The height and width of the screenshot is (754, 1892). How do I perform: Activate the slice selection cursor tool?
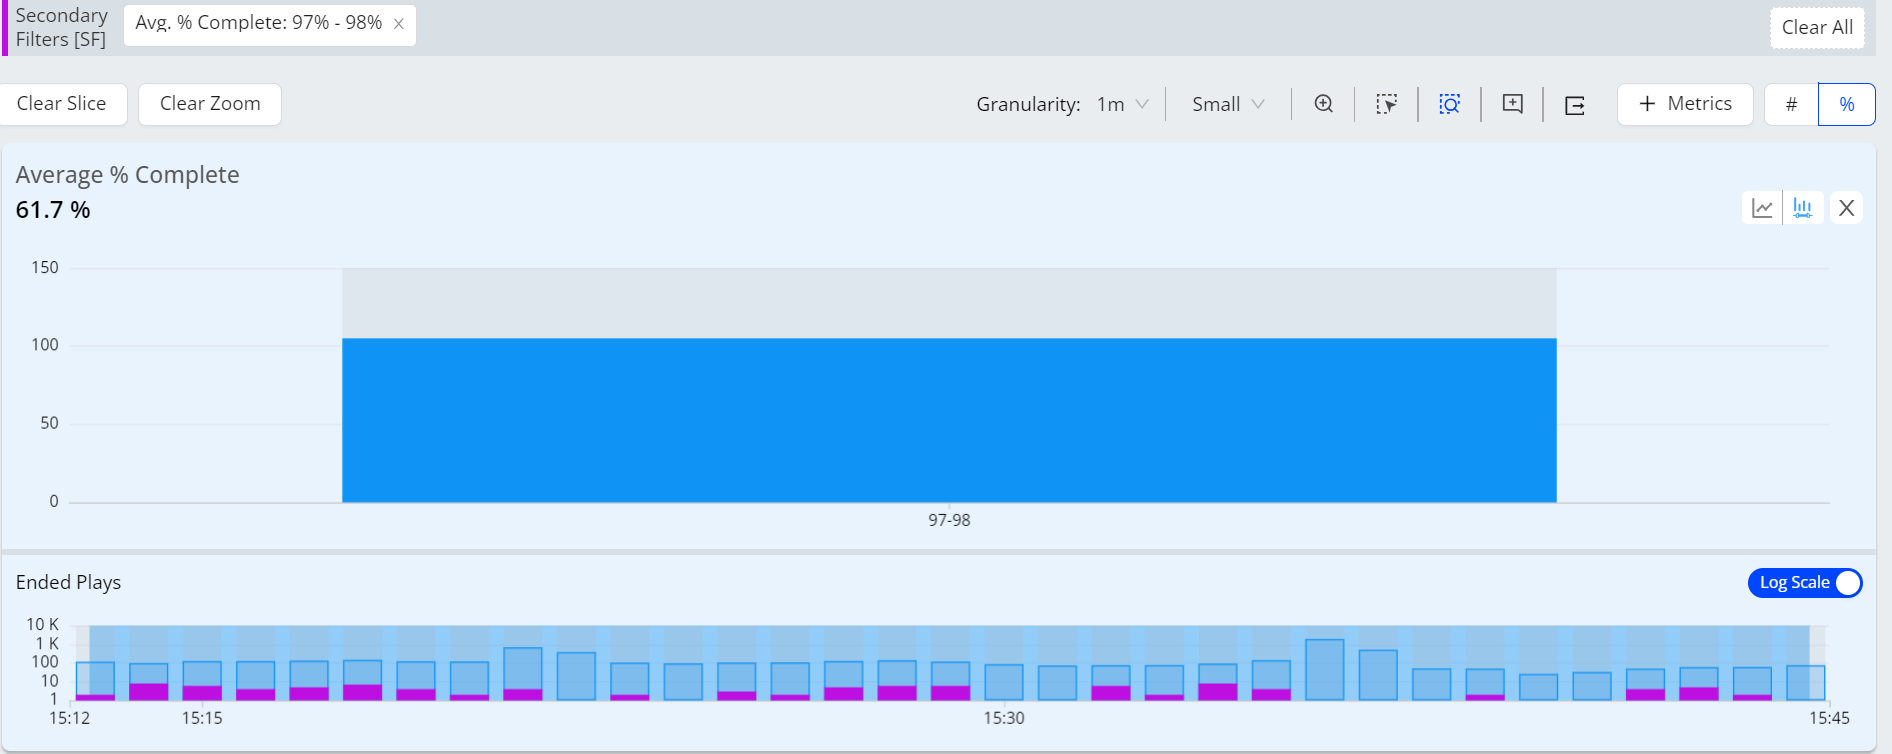point(1386,104)
